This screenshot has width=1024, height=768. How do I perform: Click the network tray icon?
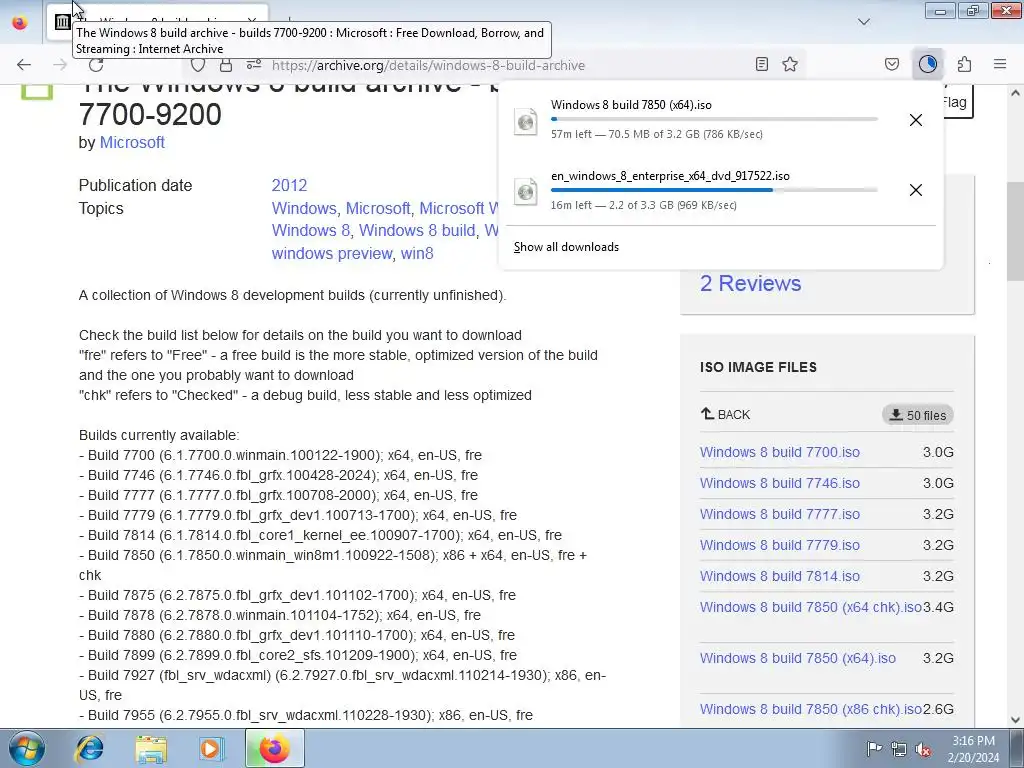pos(899,749)
